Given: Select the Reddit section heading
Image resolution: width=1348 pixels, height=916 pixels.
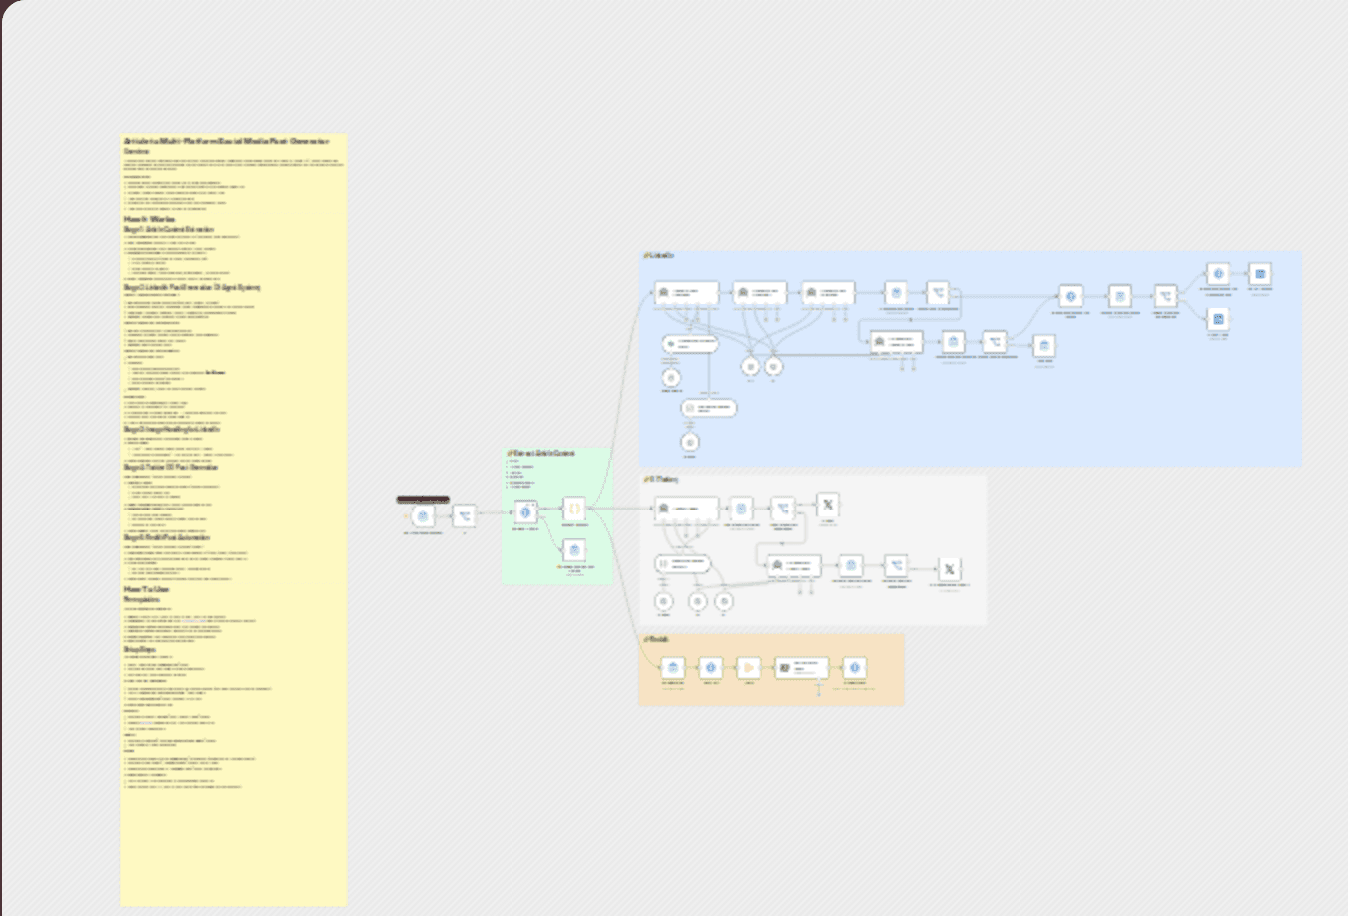Looking at the screenshot, I should (x=656, y=640).
